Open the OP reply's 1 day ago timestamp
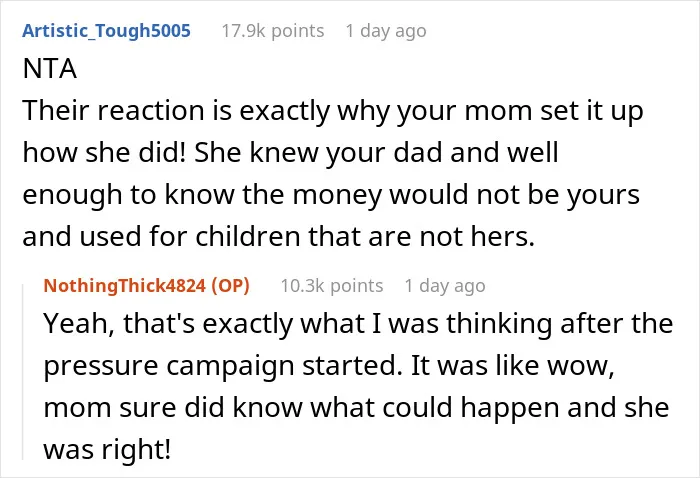 (445, 286)
